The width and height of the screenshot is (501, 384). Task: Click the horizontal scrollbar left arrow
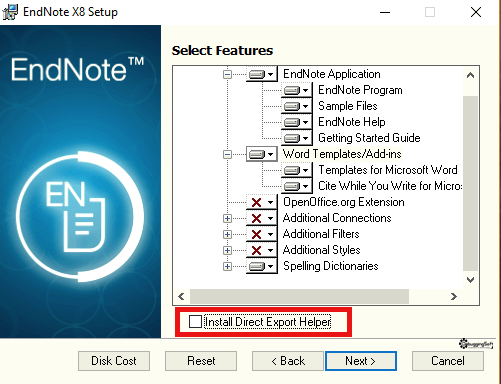tap(181, 296)
